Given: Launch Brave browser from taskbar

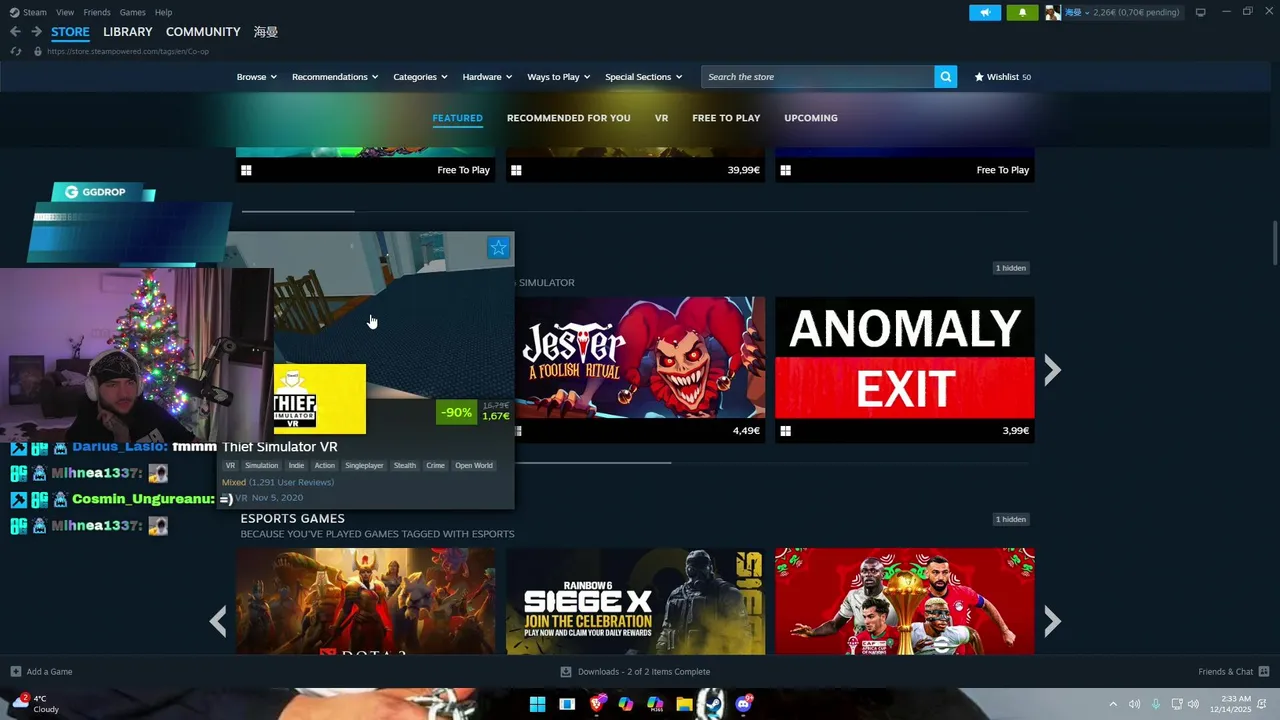Looking at the screenshot, I should [597, 704].
